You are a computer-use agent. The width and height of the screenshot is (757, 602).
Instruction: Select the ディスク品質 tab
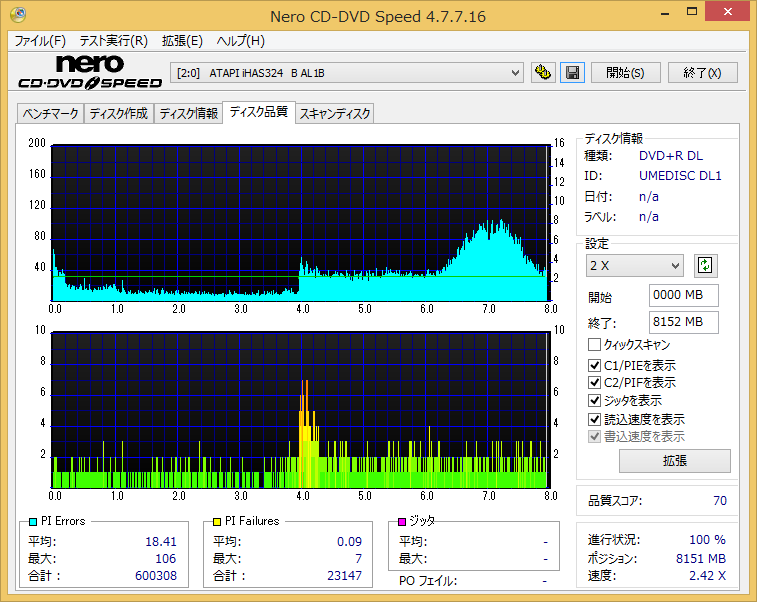259,112
